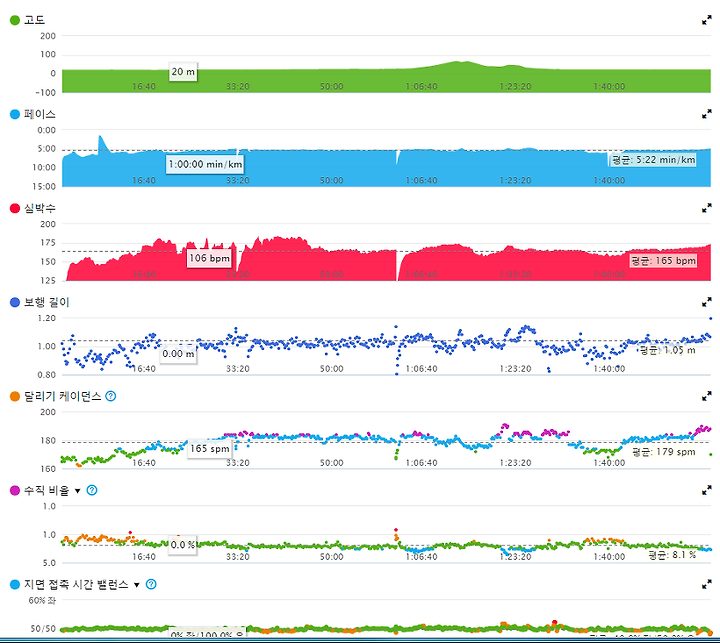The width and height of the screenshot is (720, 643).
Task: Expand the 지면 접촉 시간 밸런스 chart
Action: click(x=707, y=584)
